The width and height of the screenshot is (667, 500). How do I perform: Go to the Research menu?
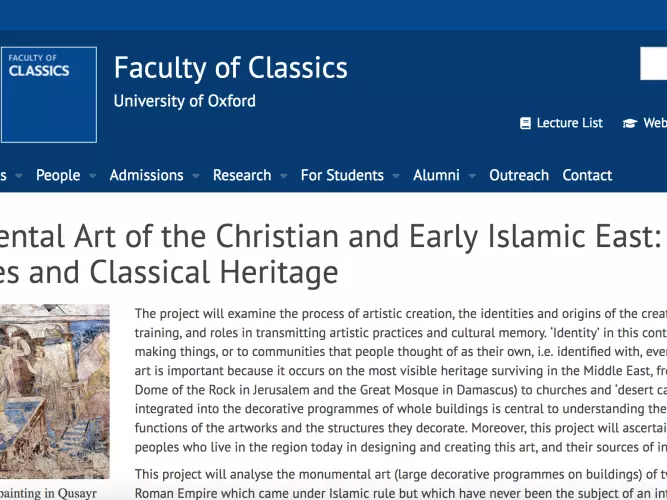click(x=242, y=175)
